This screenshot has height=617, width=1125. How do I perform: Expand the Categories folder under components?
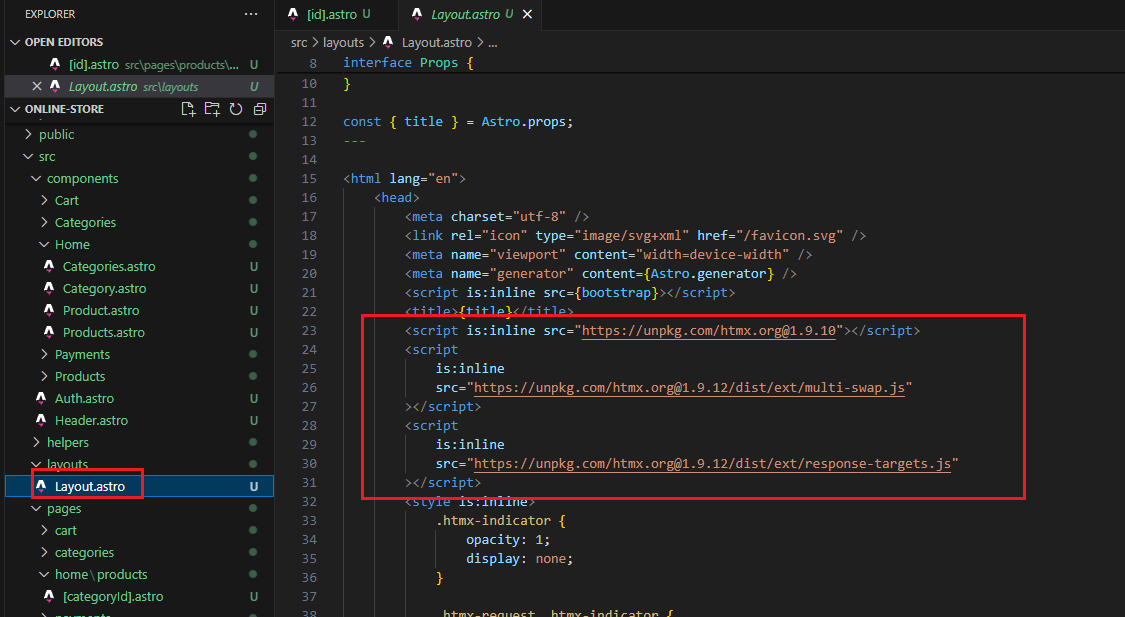[x=44, y=222]
